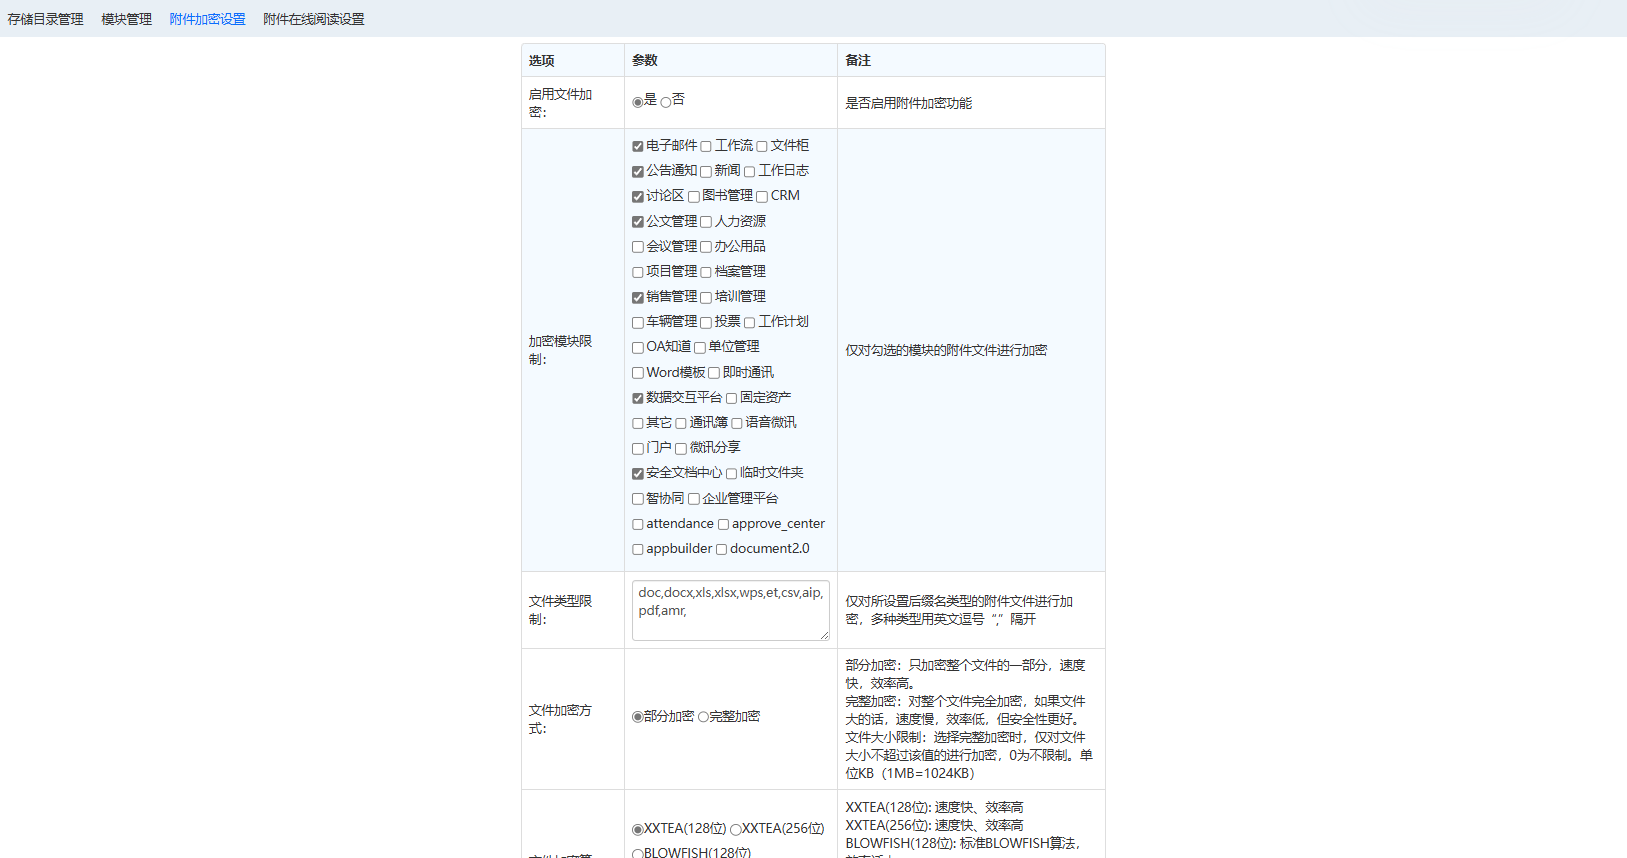Uncheck the 销售管理 checkbox
Viewport: 1627px width, 858px height.
tap(638, 298)
